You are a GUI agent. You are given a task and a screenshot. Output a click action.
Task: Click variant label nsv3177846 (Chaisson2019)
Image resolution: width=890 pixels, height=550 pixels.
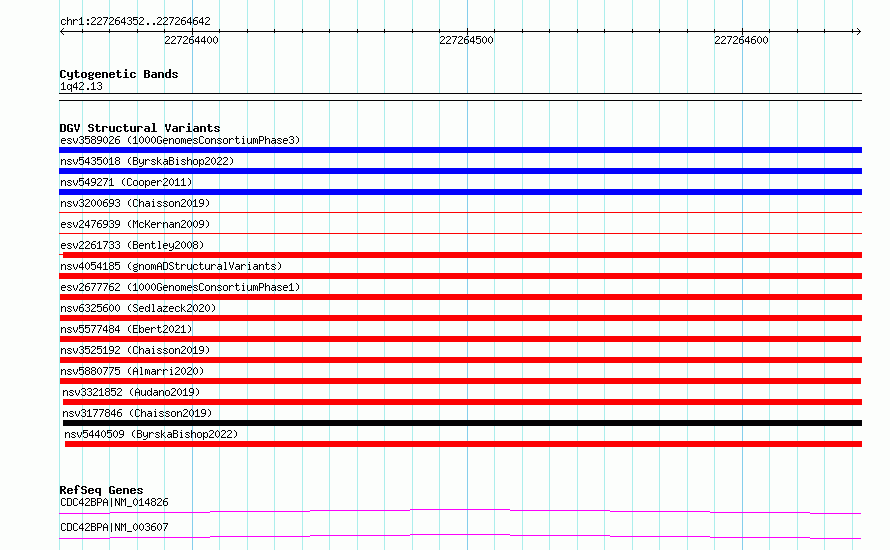(137, 413)
